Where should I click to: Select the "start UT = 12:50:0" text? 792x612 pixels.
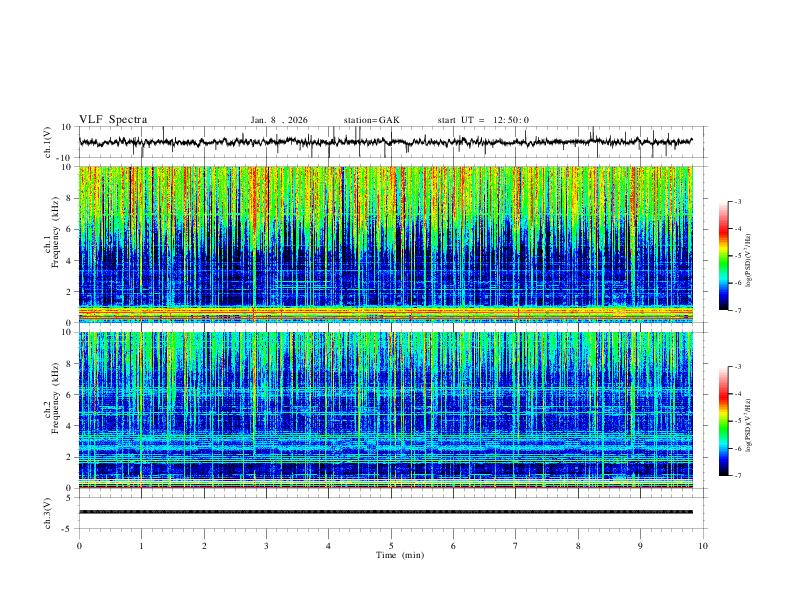(483, 120)
